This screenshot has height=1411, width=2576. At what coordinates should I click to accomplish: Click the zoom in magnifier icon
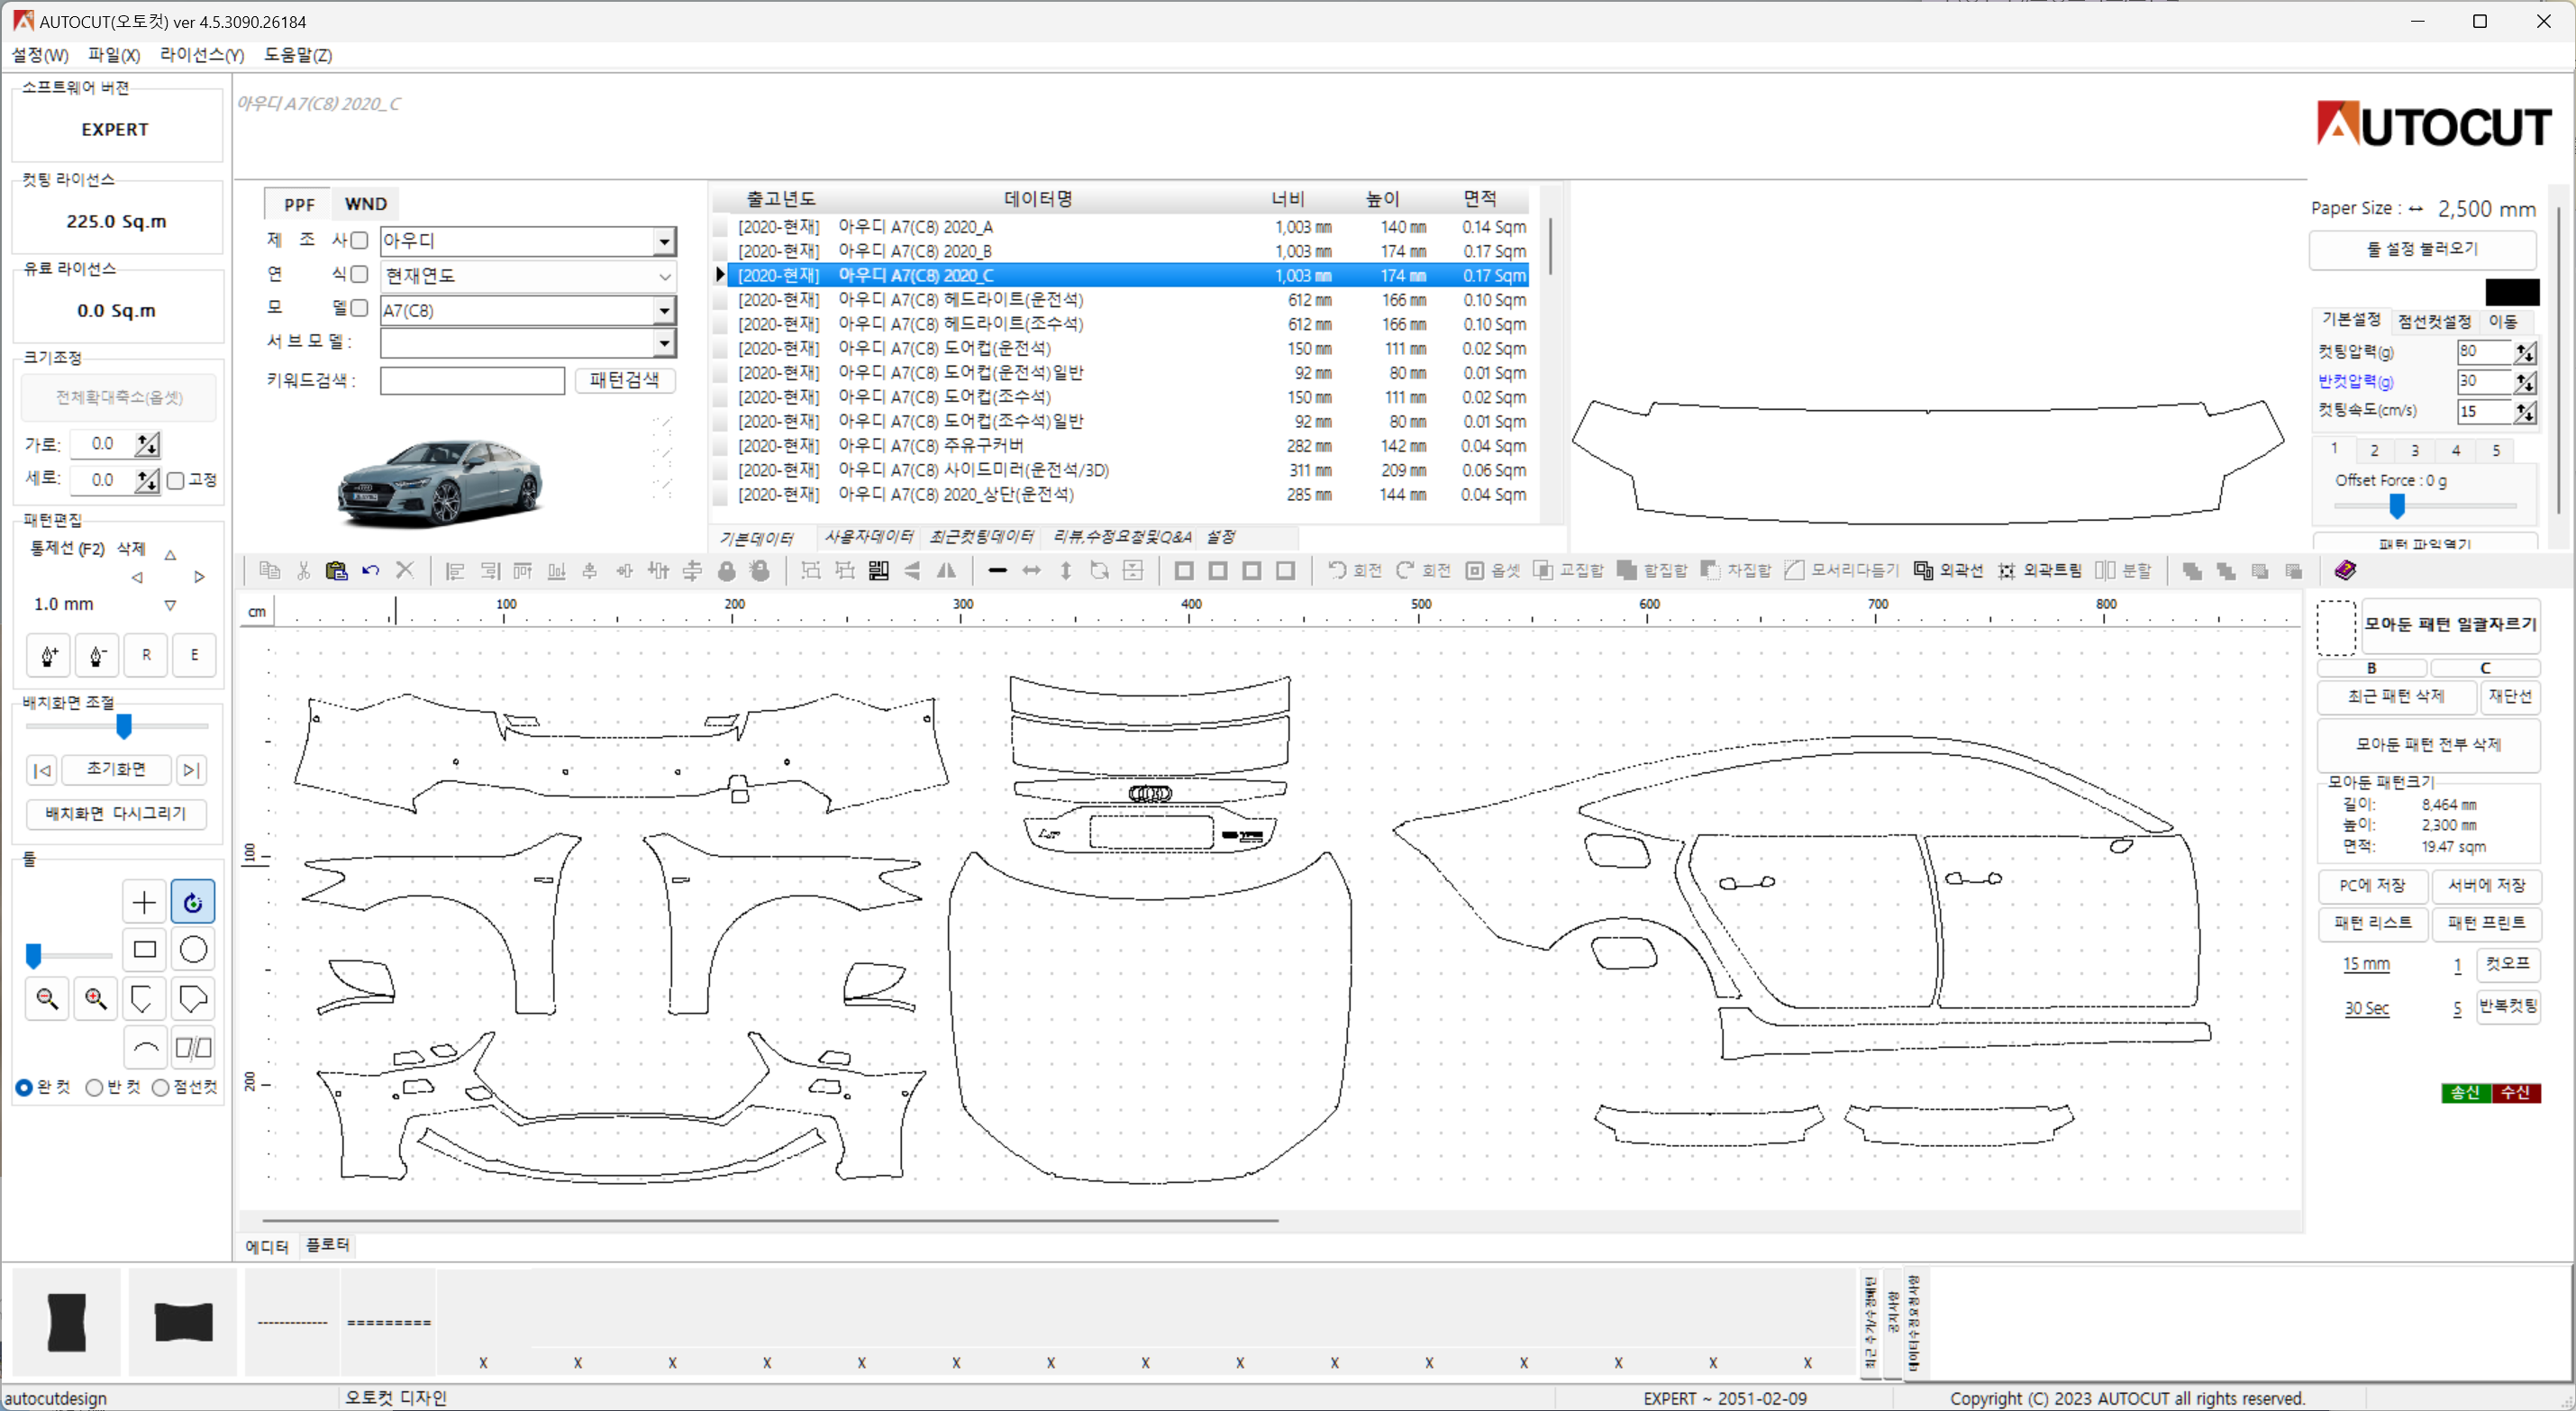pyautogui.click(x=96, y=998)
